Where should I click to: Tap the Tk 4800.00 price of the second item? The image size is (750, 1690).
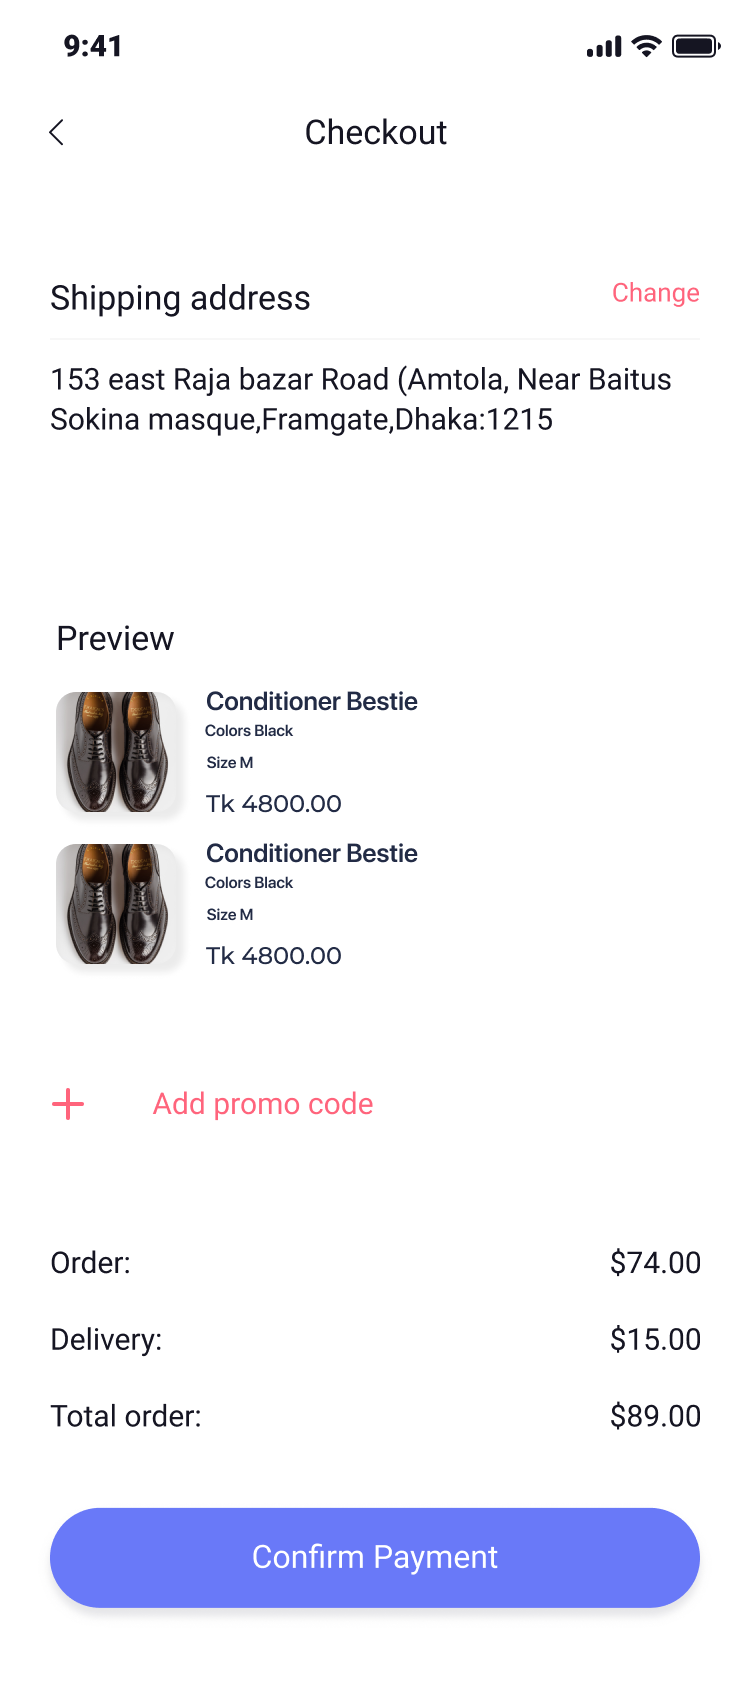click(273, 955)
